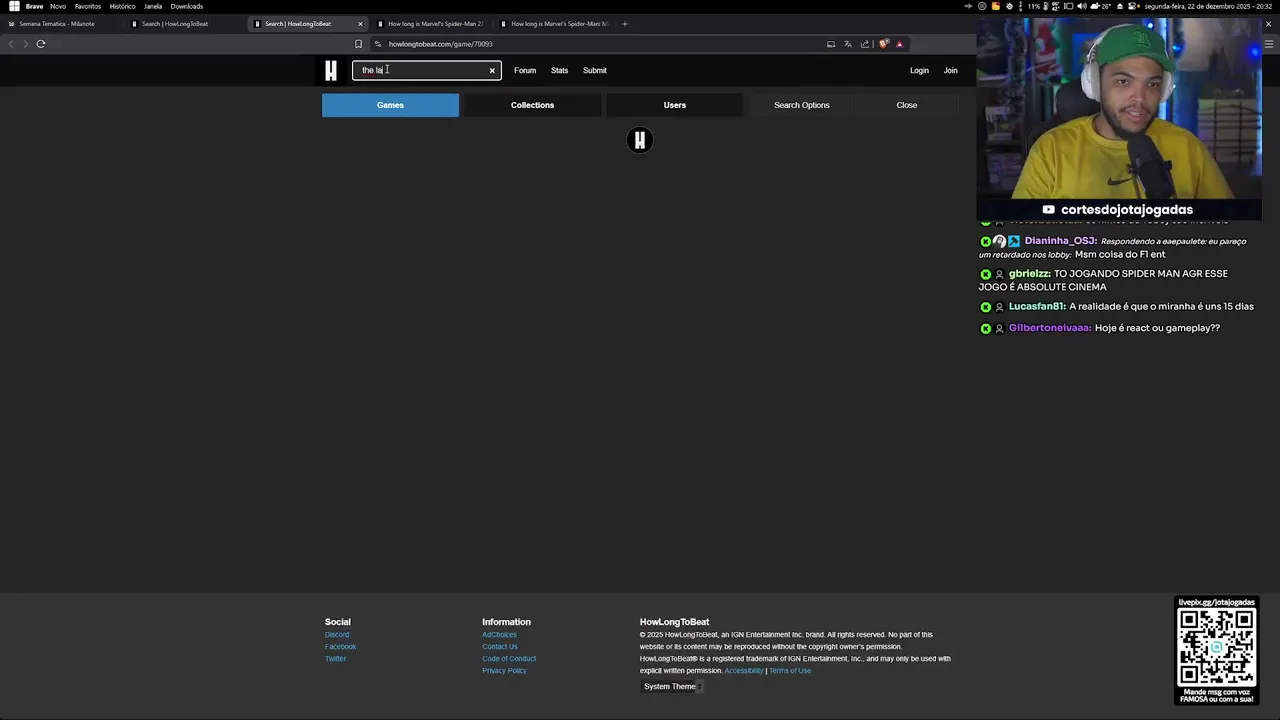Click username Dianinha_OSJ in chat
The width and height of the screenshot is (1280, 720).
(x=1061, y=241)
